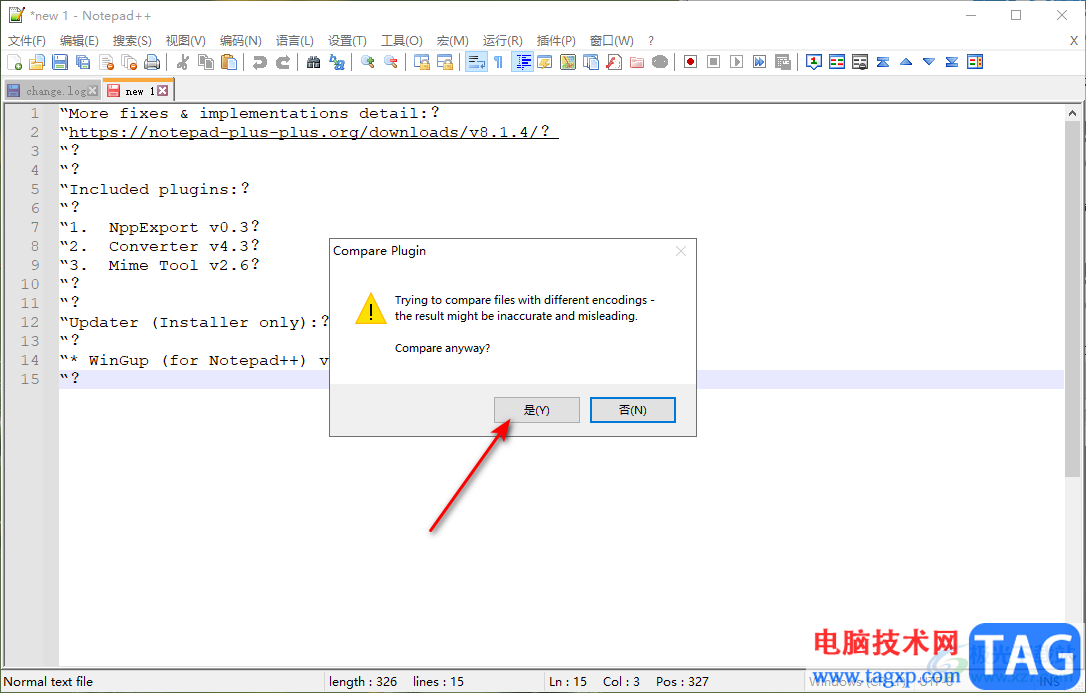Jump to first difference icon
Viewport: 1086px width, 693px height.
tap(882, 62)
